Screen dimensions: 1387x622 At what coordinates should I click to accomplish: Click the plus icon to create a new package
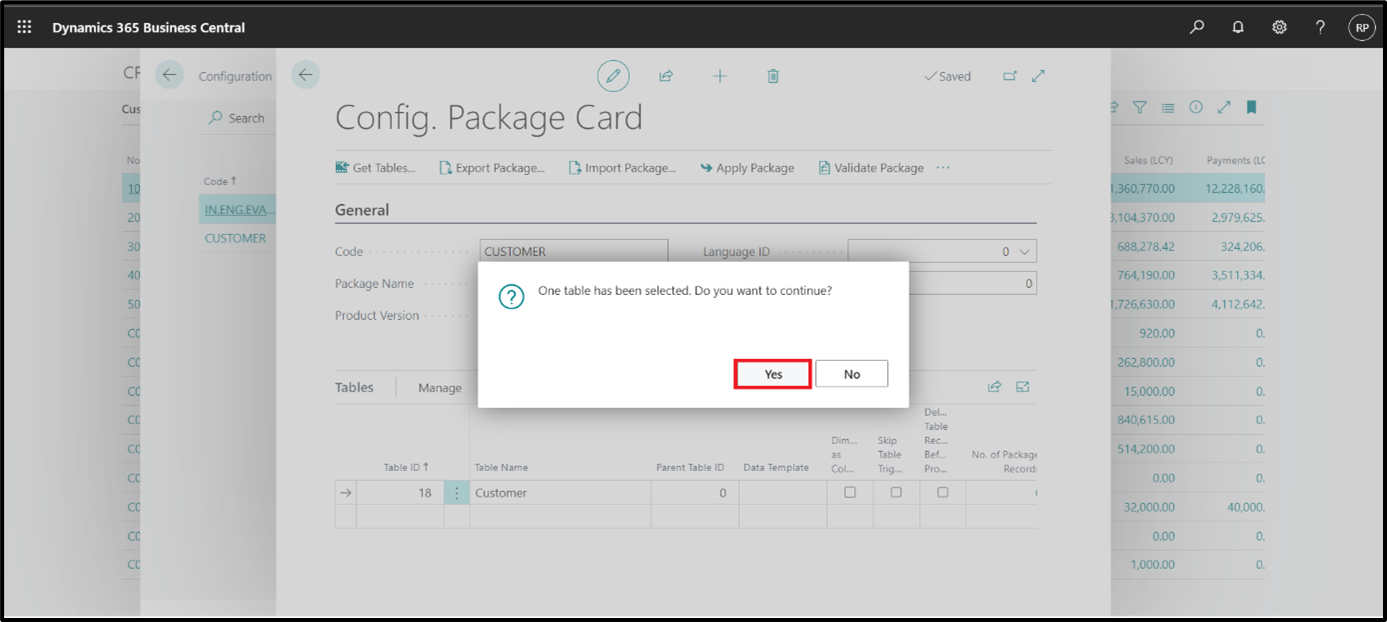click(719, 76)
